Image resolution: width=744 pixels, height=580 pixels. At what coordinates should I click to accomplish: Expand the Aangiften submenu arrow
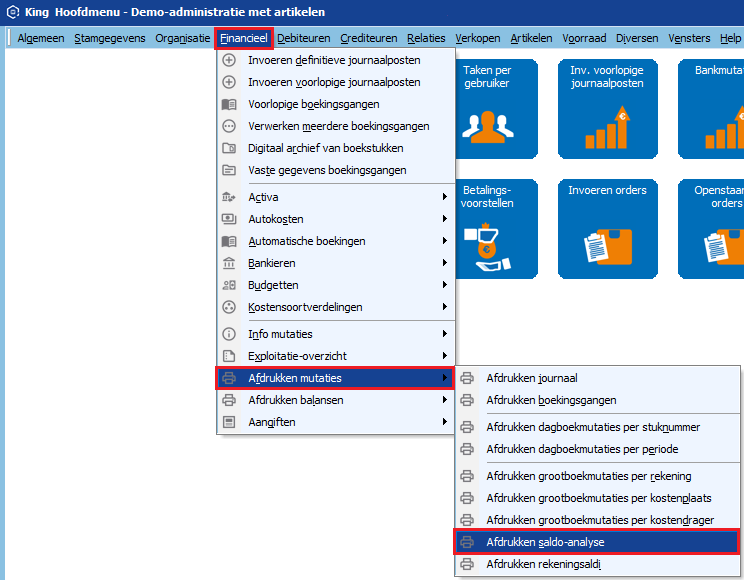pos(444,422)
